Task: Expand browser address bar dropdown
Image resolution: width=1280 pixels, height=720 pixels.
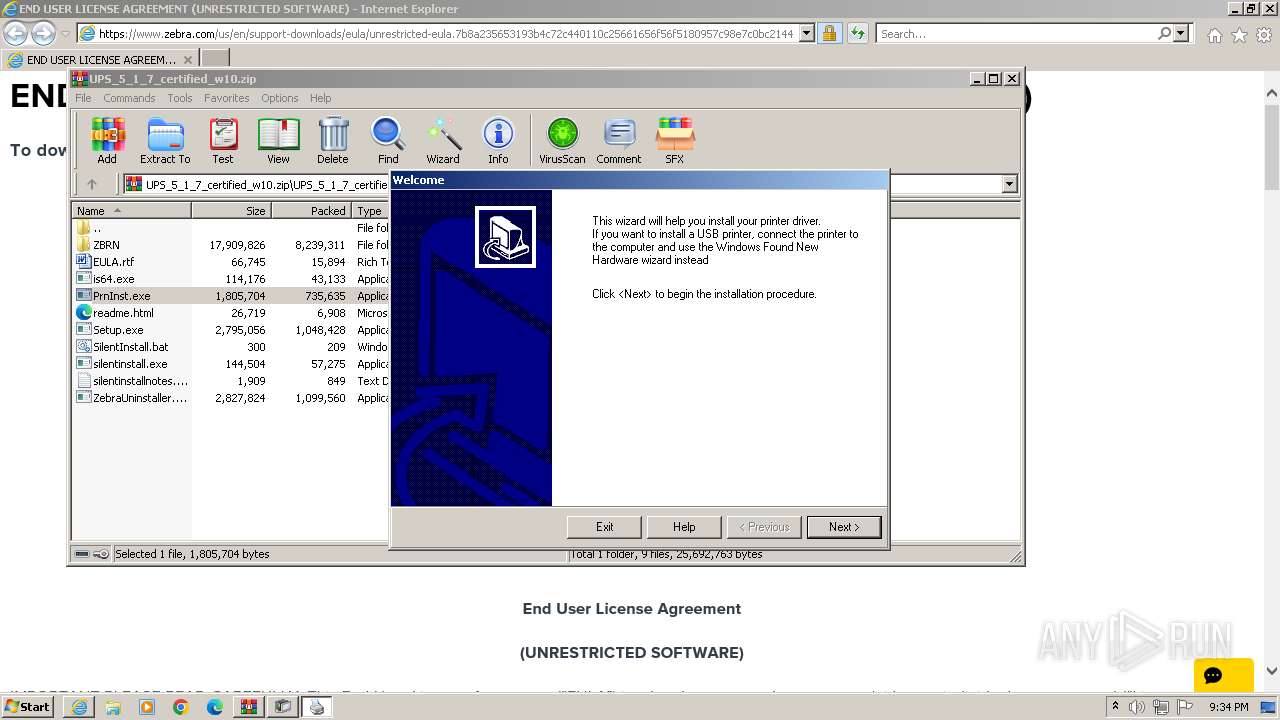Action: click(808, 33)
